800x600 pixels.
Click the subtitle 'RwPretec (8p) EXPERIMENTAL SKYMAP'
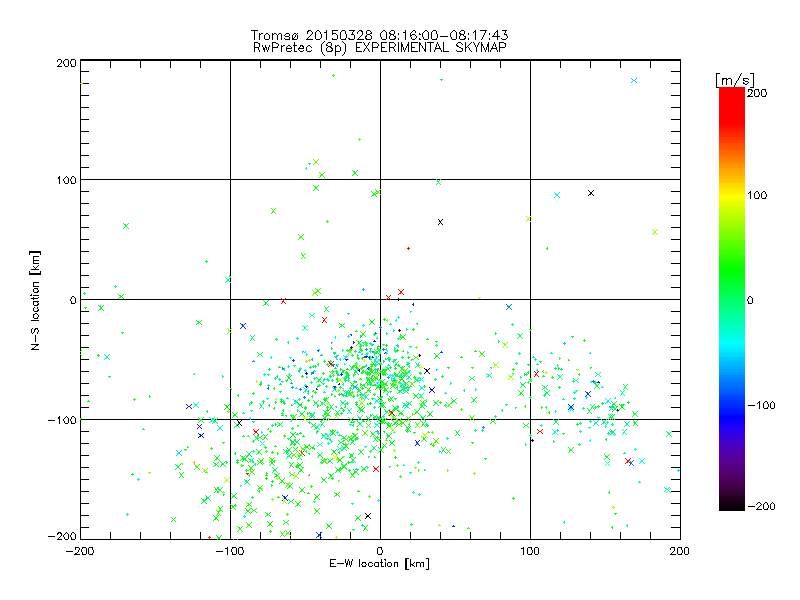point(379,48)
